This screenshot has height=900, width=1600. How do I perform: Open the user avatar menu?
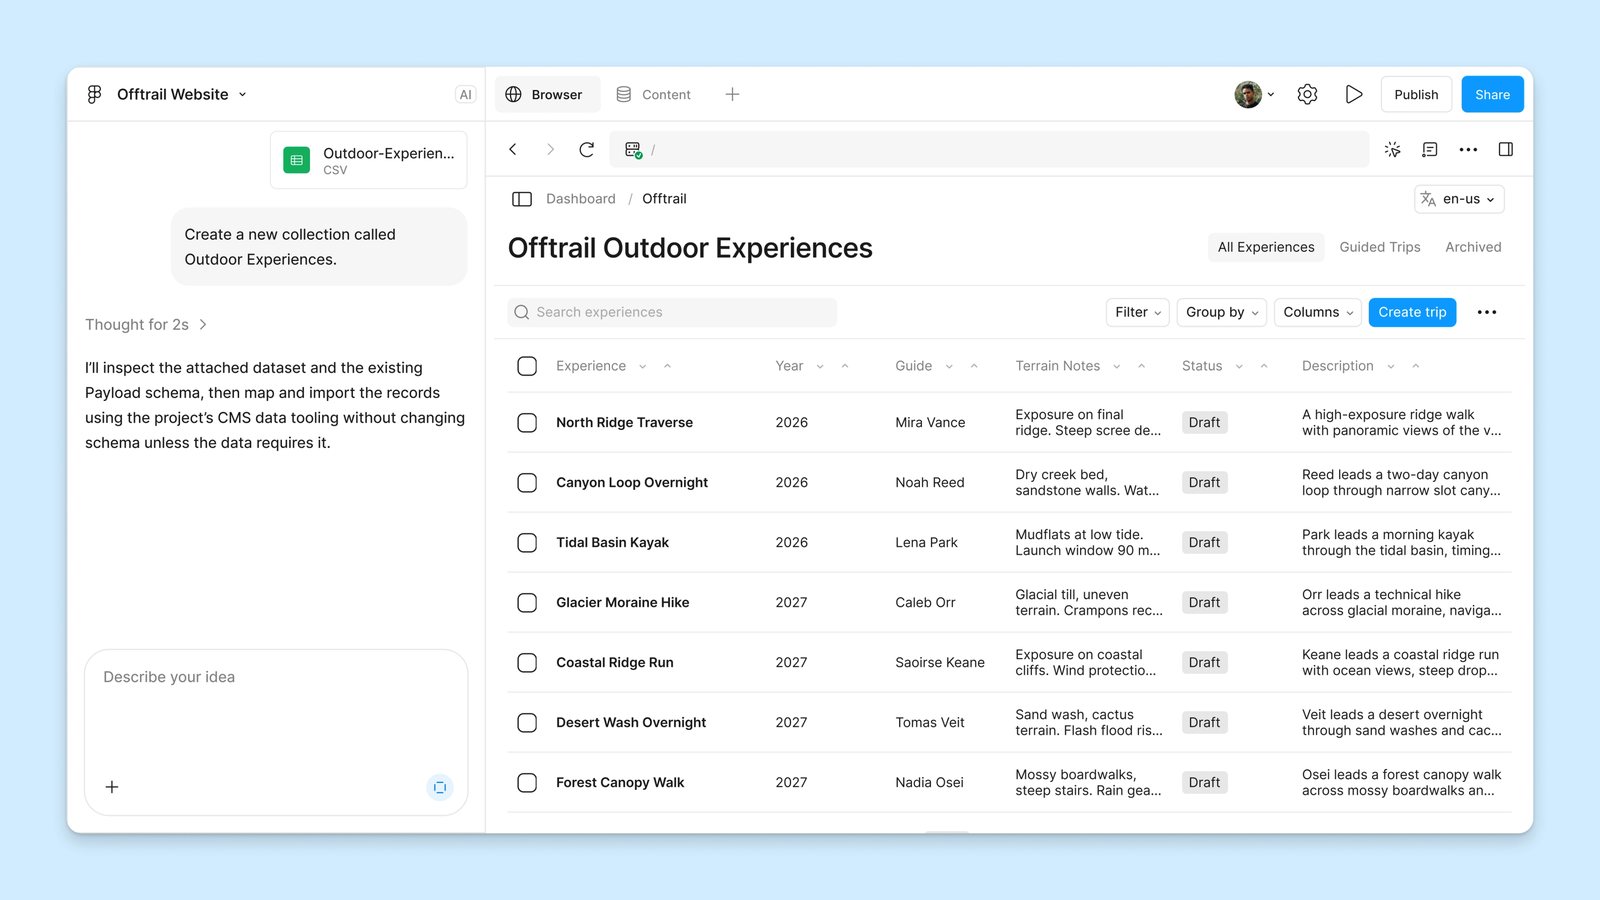[1254, 94]
